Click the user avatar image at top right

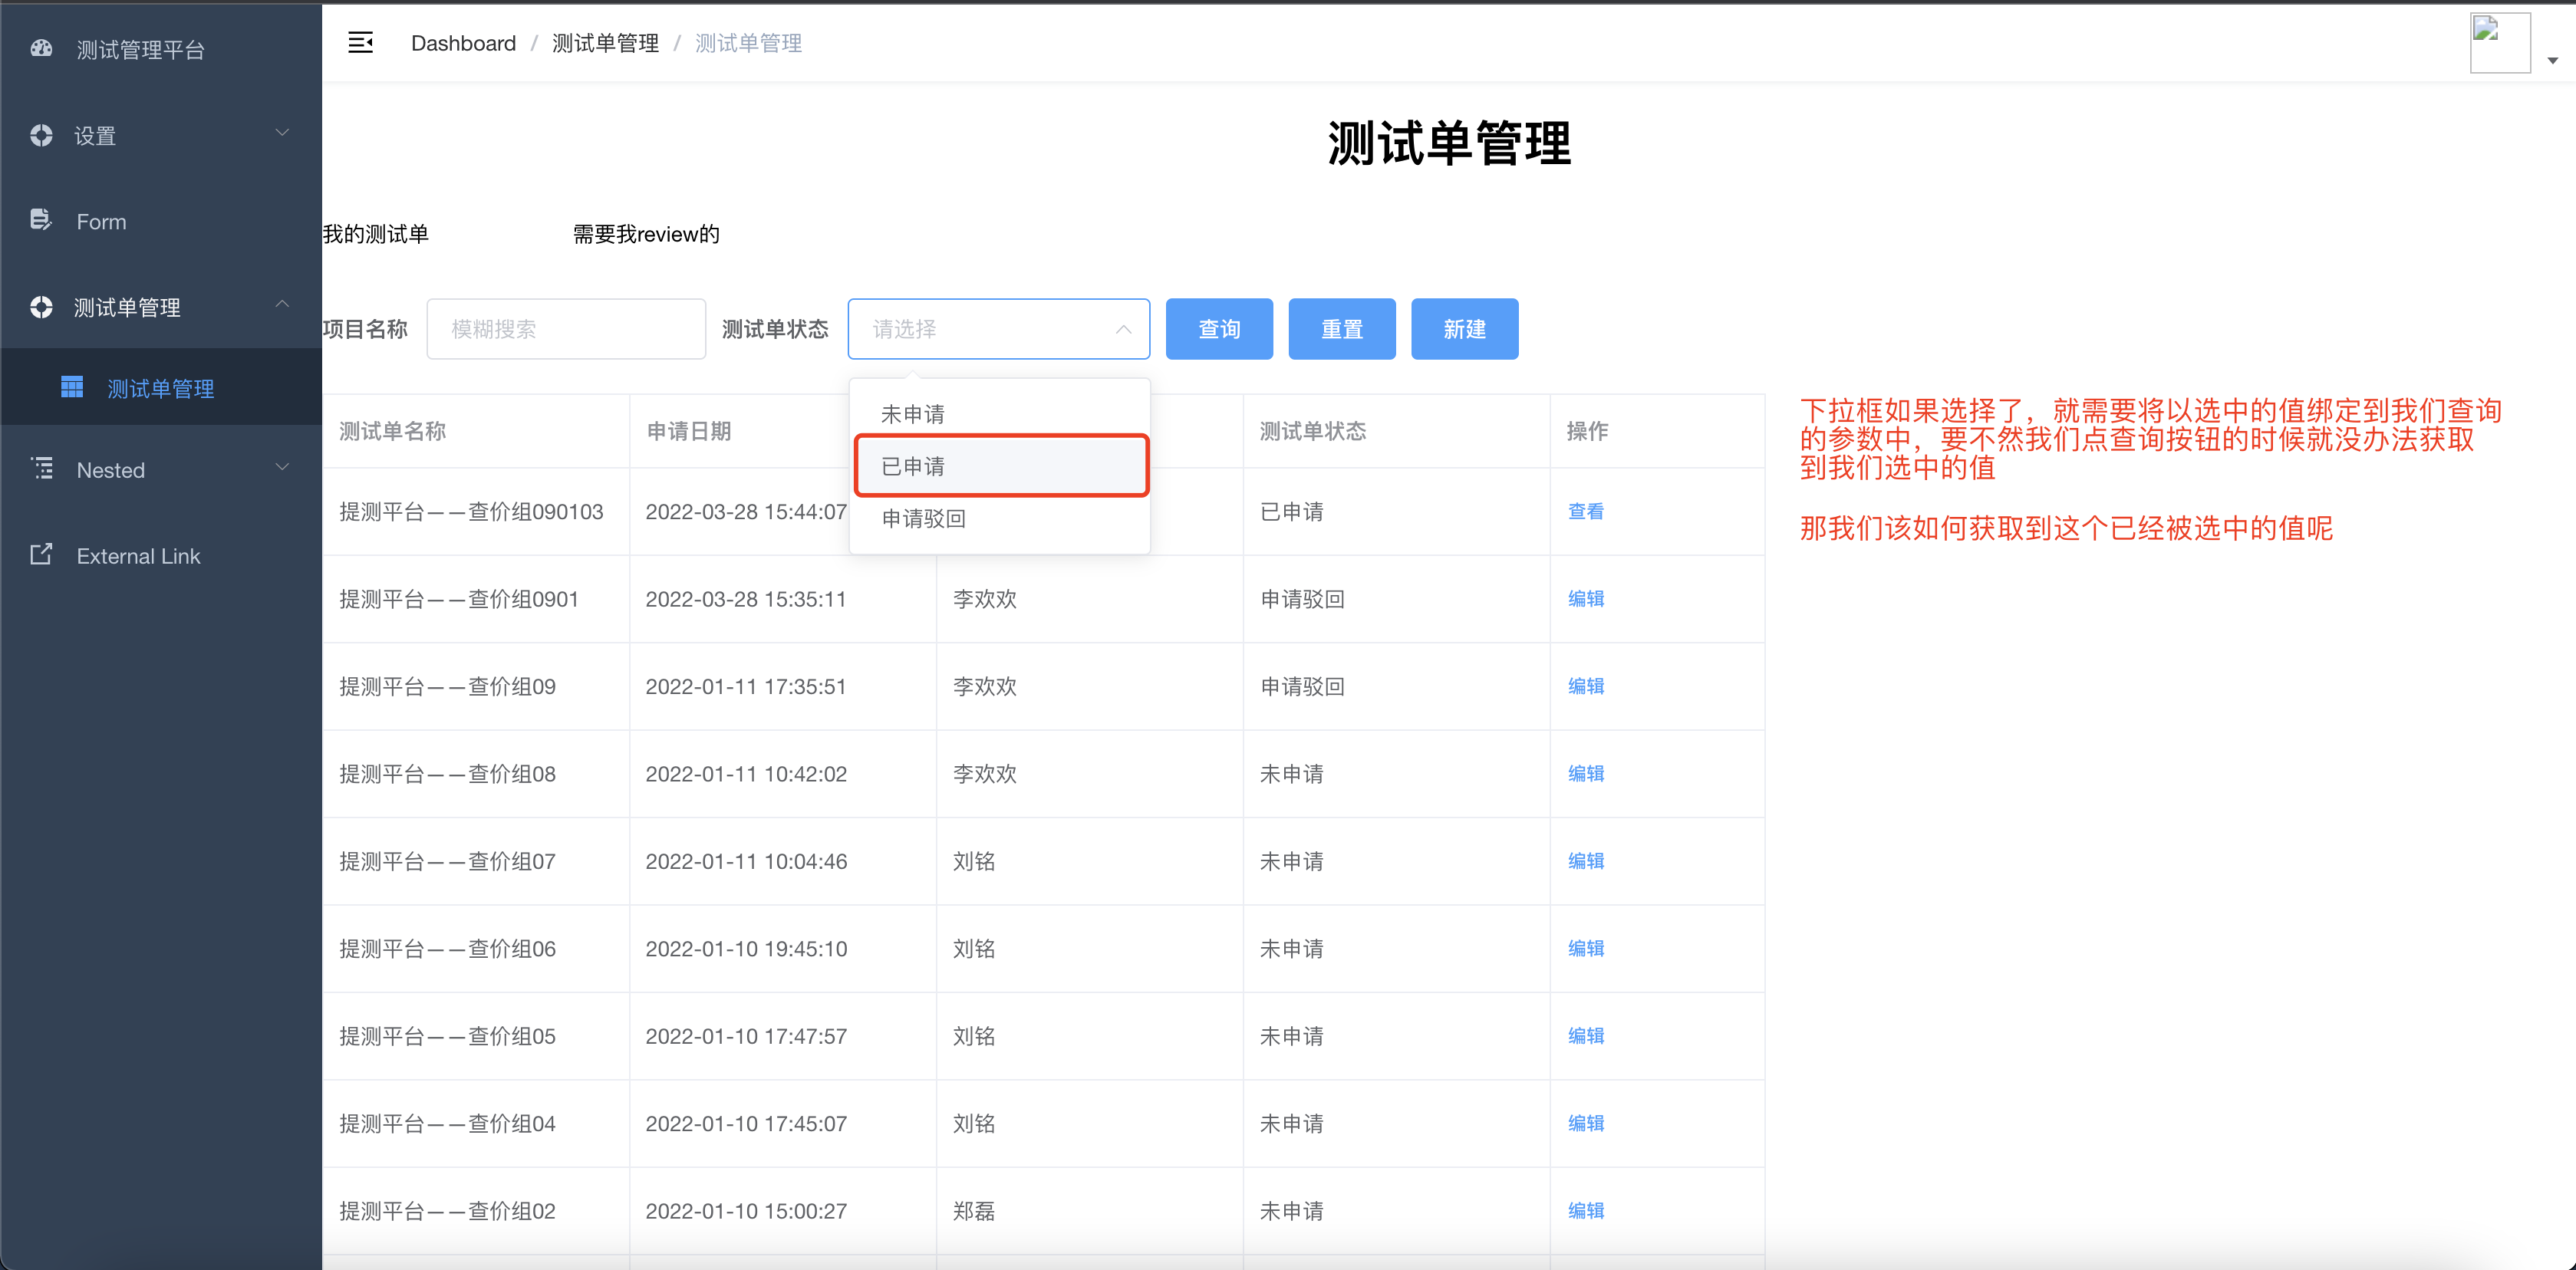pyautogui.click(x=2499, y=43)
